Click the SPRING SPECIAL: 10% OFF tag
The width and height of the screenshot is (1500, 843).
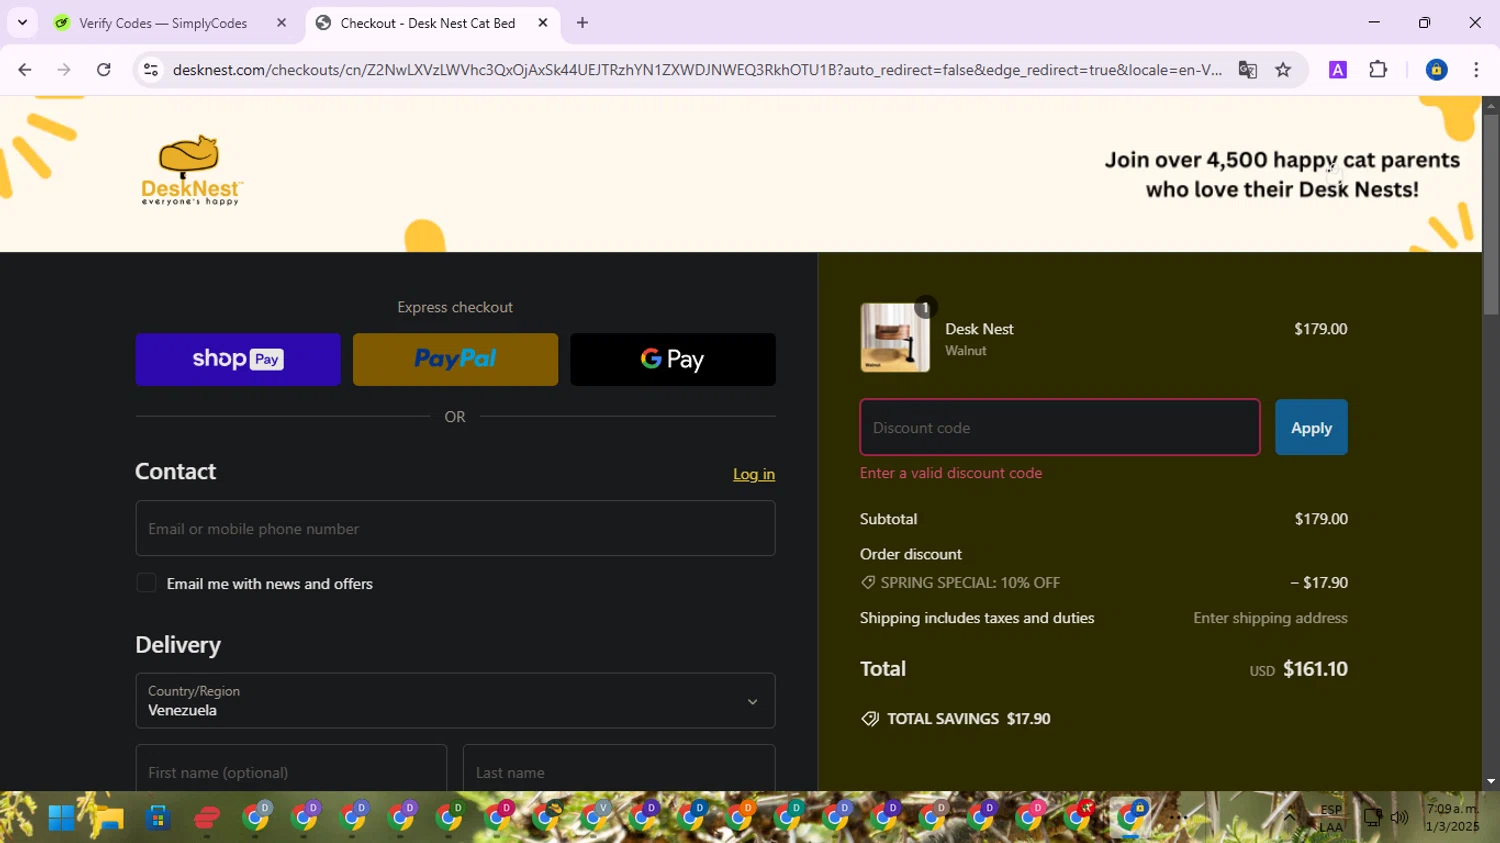(x=960, y=582)
